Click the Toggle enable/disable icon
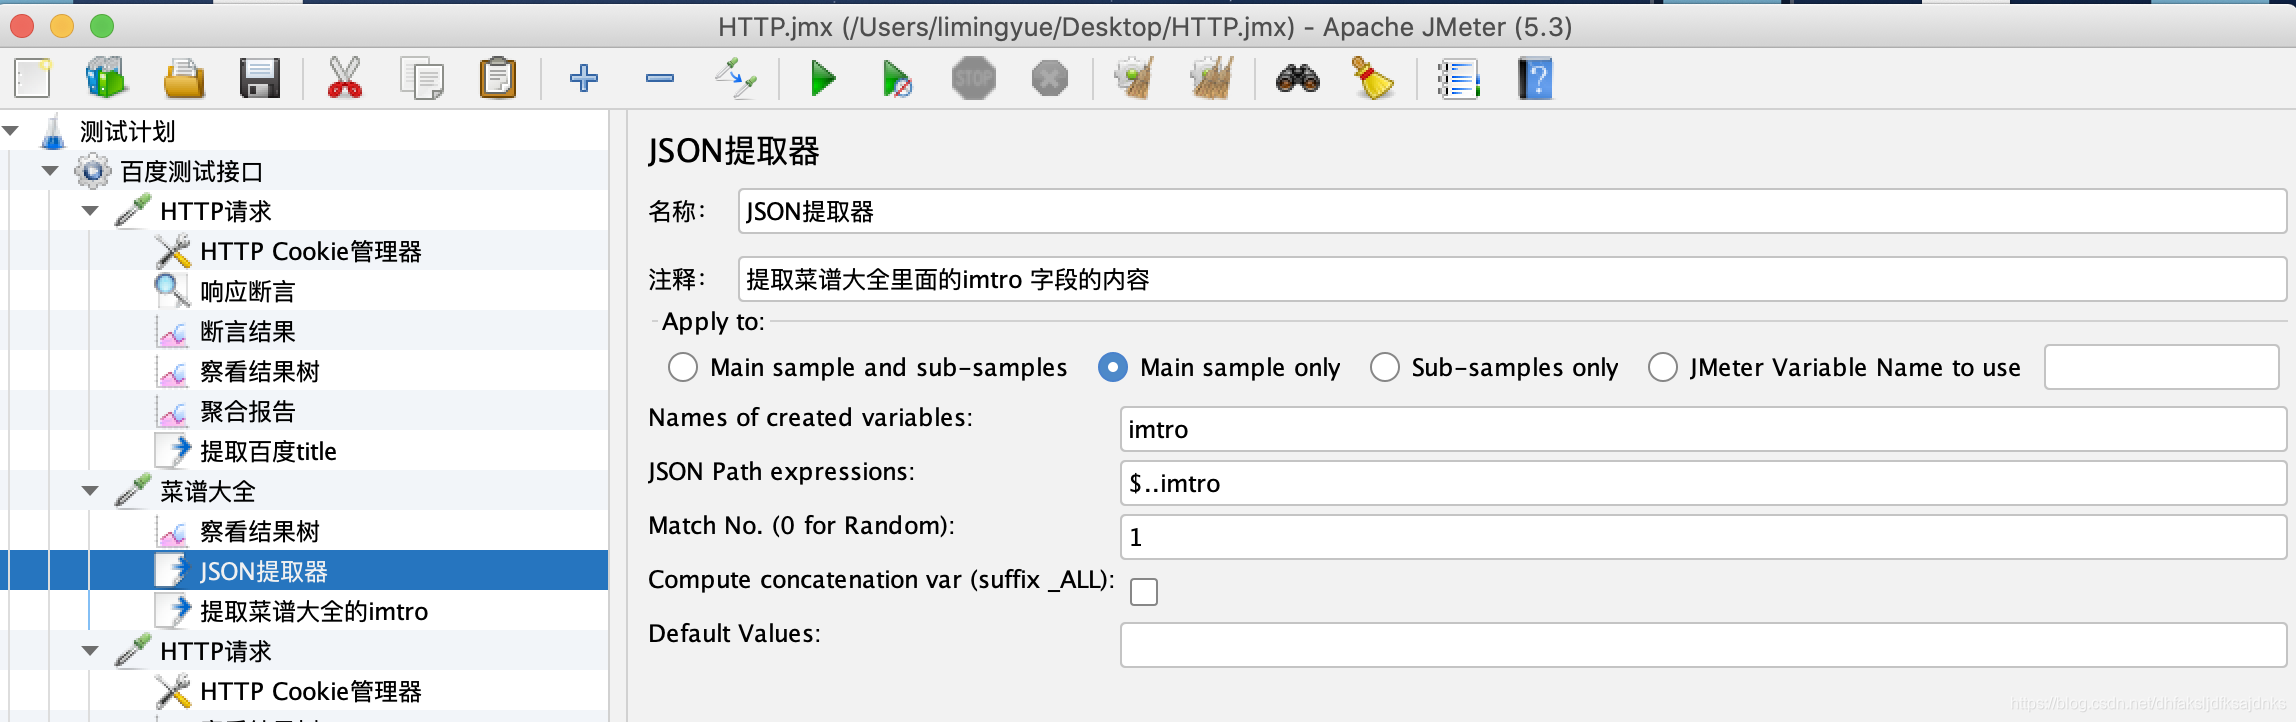Image resolution: width=2296 pixels, height=722 pixels. tap(736, 78)
